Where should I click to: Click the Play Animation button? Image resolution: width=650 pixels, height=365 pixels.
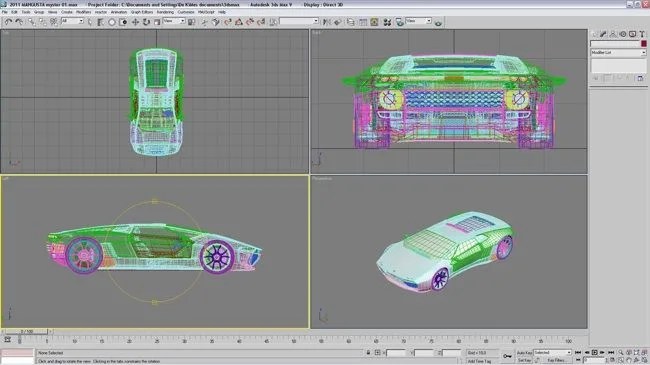[594, 352]
